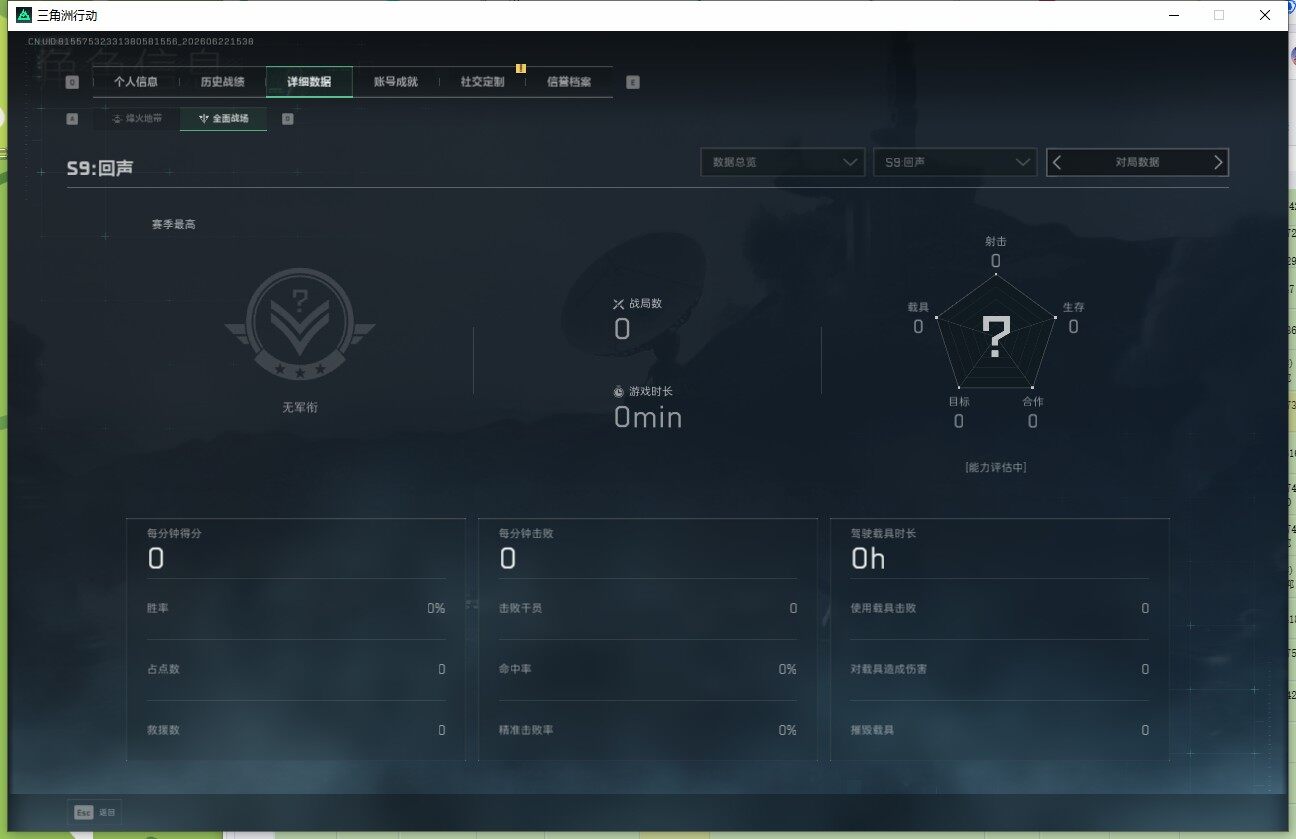The width and height of the screenshot is (1296, 839).
Task: Click the 射击 radar chart label
Action: click(995, 241)
